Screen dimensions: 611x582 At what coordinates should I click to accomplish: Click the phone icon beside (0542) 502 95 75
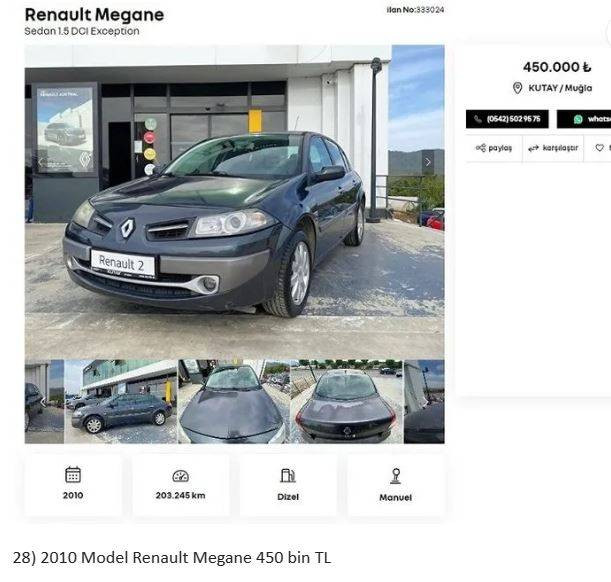click(478, 119)
